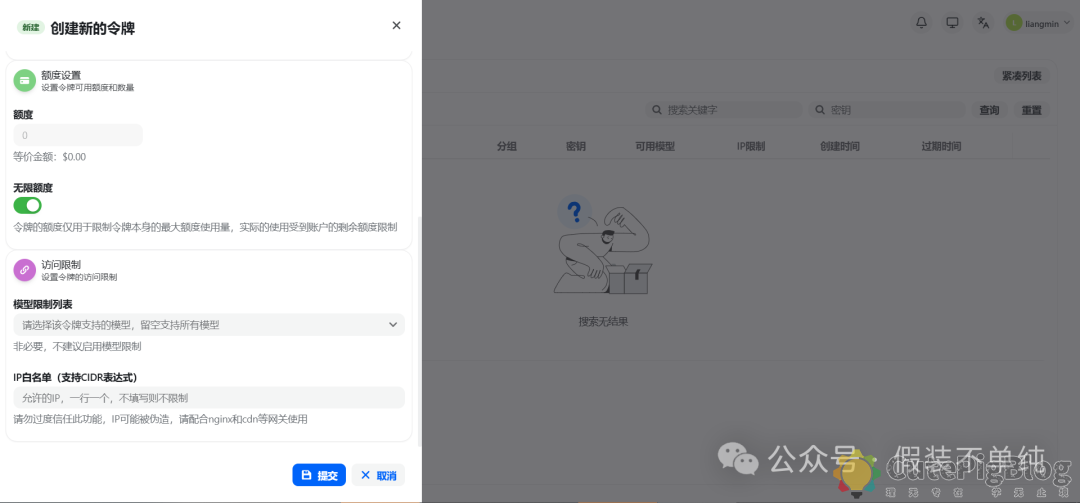
Task: Click the 访问限制 section heading
Action: 61,265
